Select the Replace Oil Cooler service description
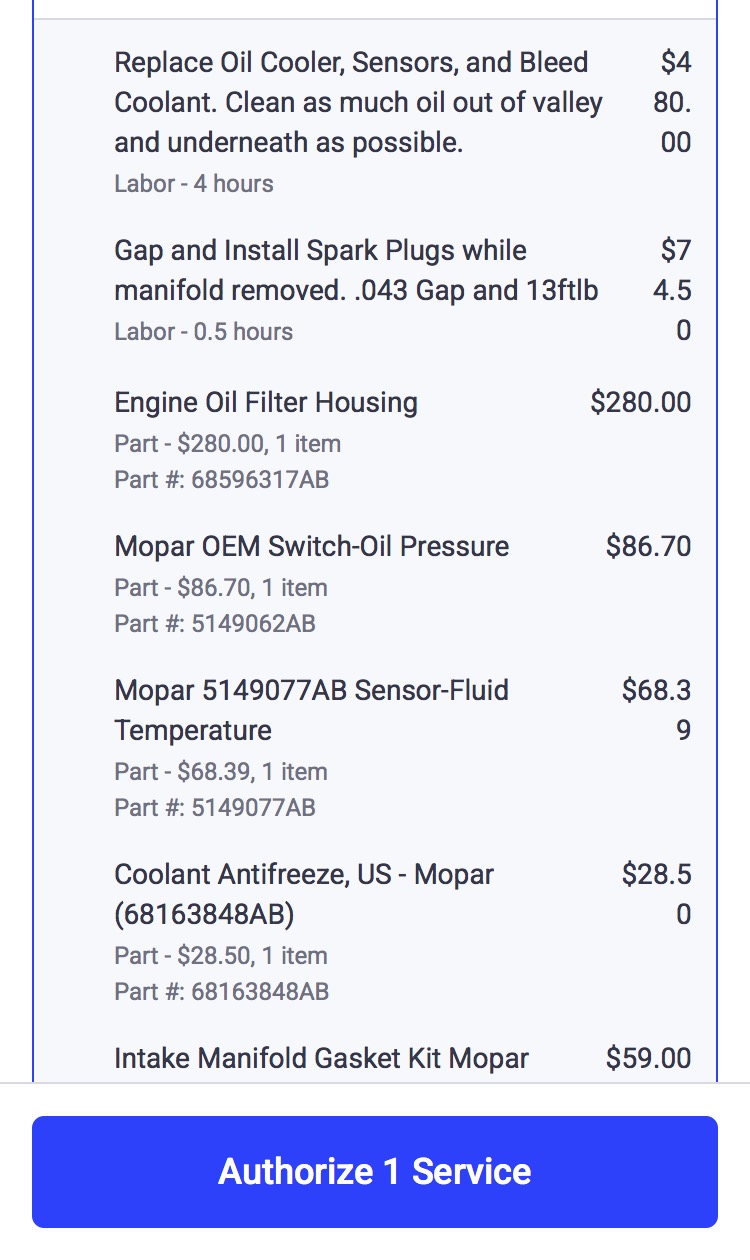The width and height of the screenshot is (750, 1260). coord(358,103)
